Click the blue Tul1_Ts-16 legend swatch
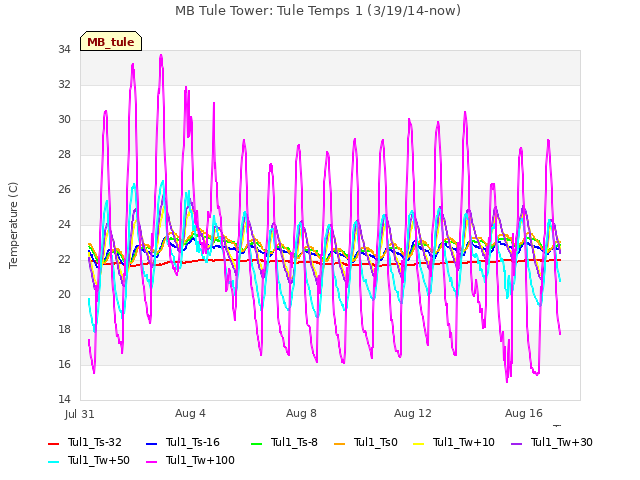This screenshot has height=480, width=640. [x=152, y=443]
